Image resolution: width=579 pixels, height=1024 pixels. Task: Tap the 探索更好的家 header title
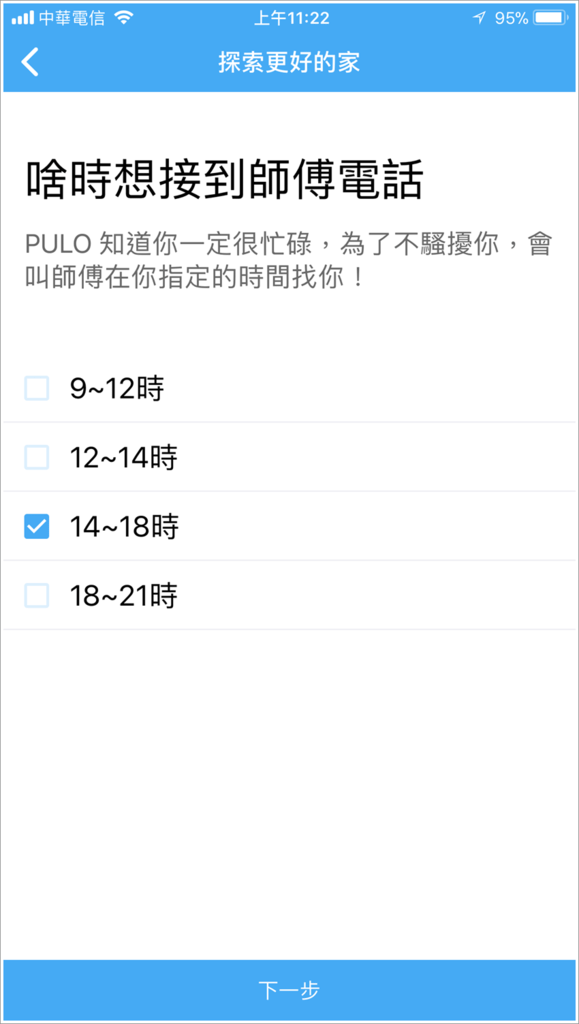coord(289,63)
